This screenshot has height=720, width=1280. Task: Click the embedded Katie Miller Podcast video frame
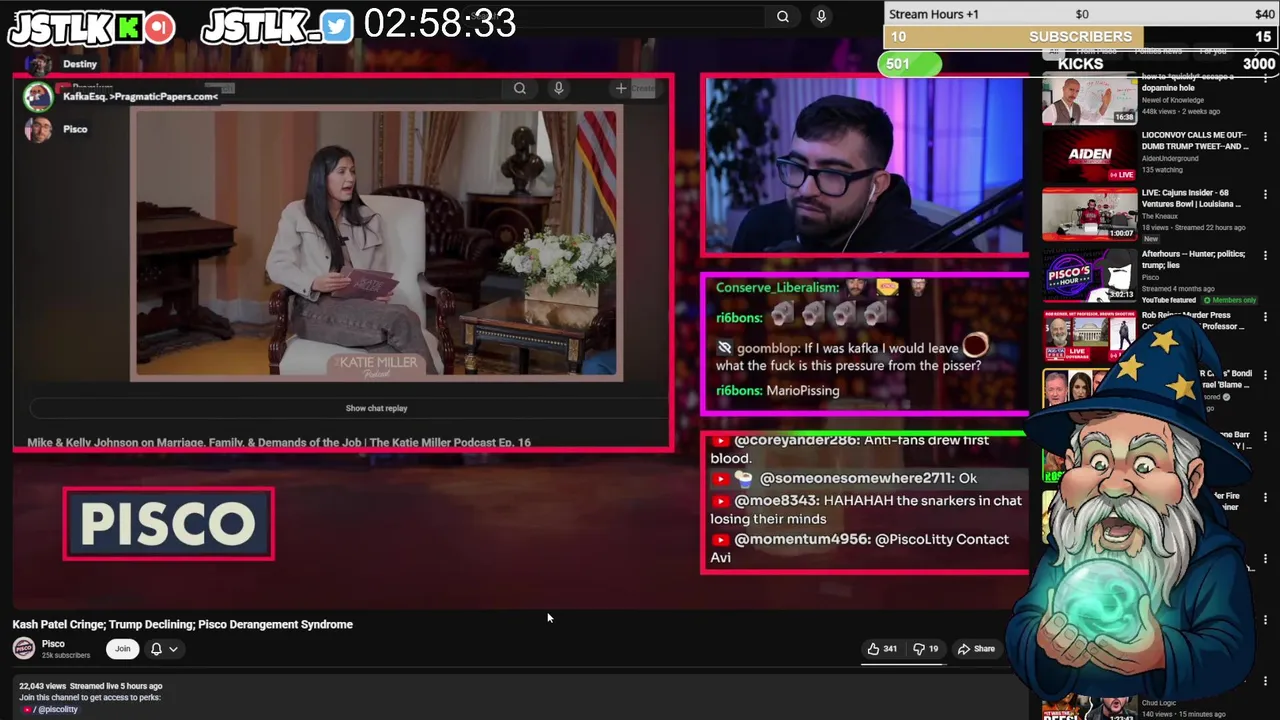376,244
